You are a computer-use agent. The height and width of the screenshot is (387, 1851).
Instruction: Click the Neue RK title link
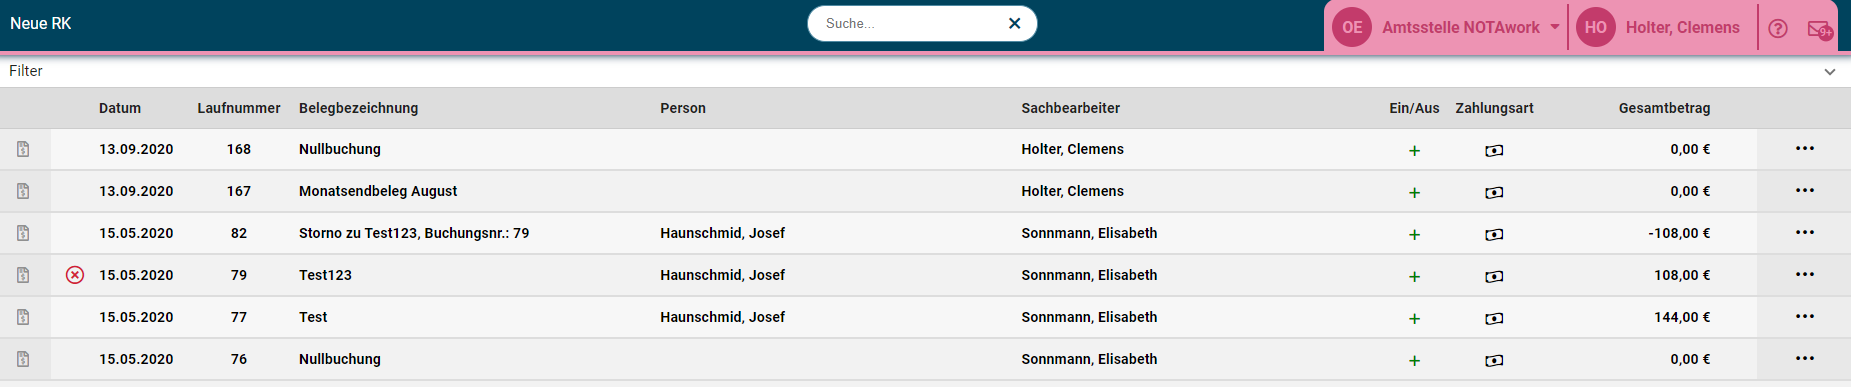(x=41, y=23)
